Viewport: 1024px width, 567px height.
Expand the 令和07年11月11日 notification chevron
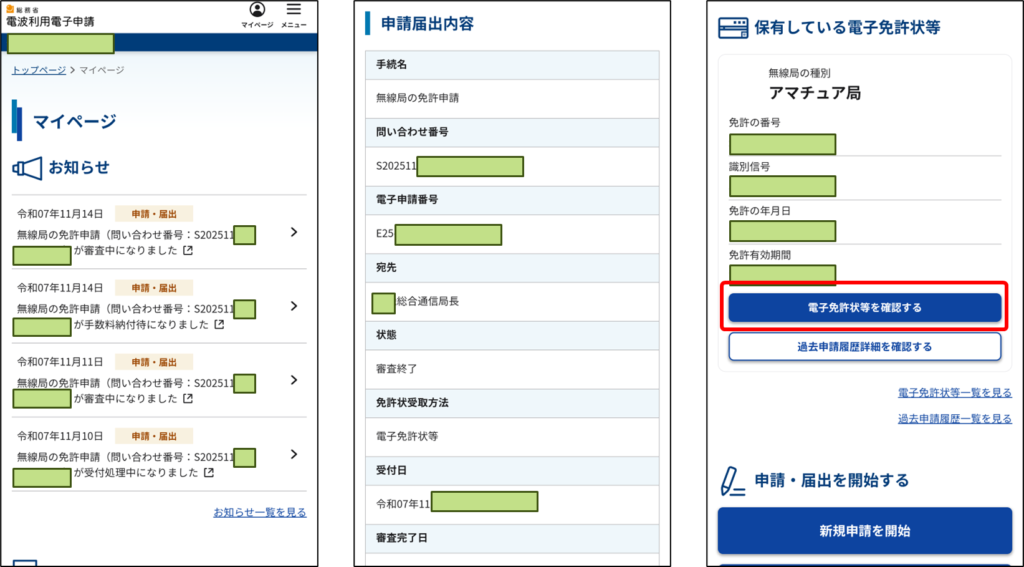pos(293,380)
